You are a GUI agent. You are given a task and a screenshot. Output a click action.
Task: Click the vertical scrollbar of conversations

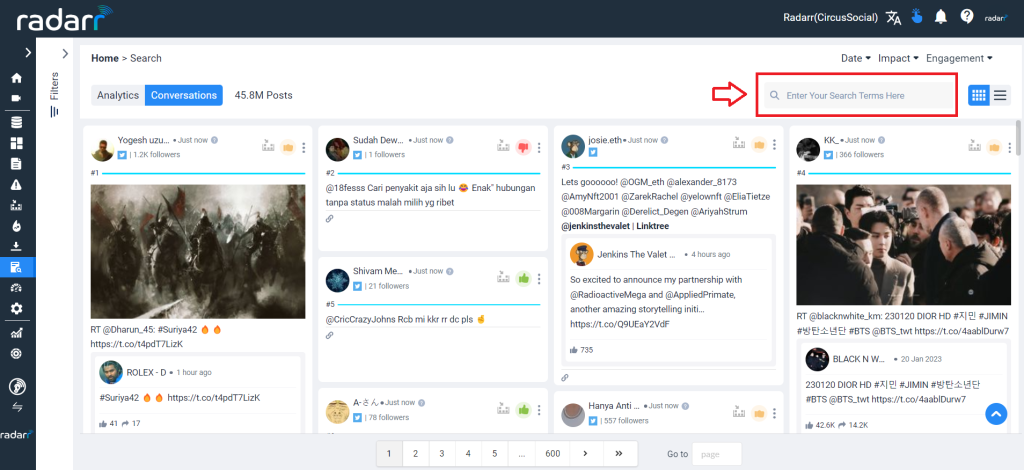(x=1019, y=137)
